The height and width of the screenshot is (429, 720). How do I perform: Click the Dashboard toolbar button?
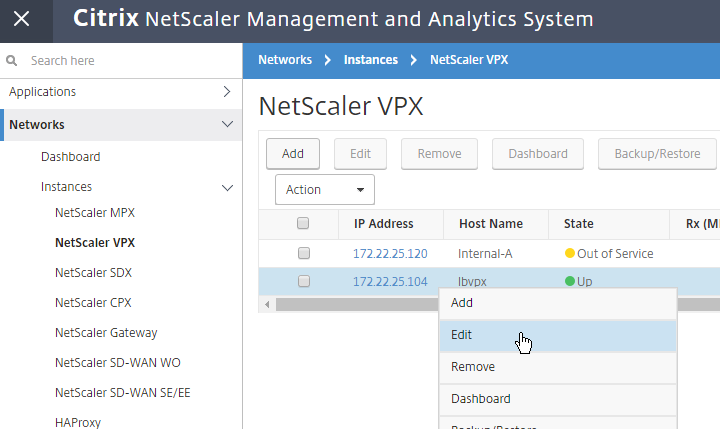click(538, 154)
